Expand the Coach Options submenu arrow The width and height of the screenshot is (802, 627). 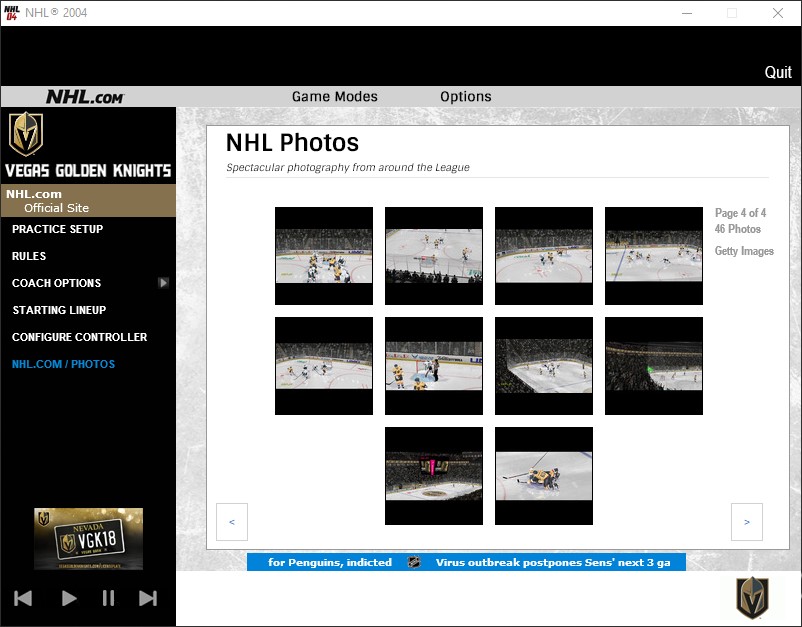pos(163,283)
